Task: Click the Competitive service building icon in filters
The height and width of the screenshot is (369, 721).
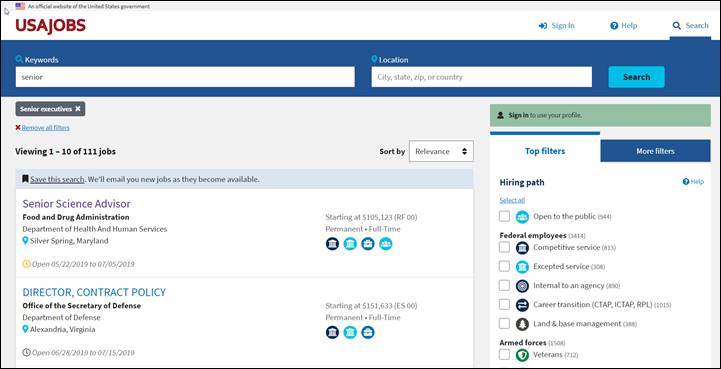Action: point(522,248)
